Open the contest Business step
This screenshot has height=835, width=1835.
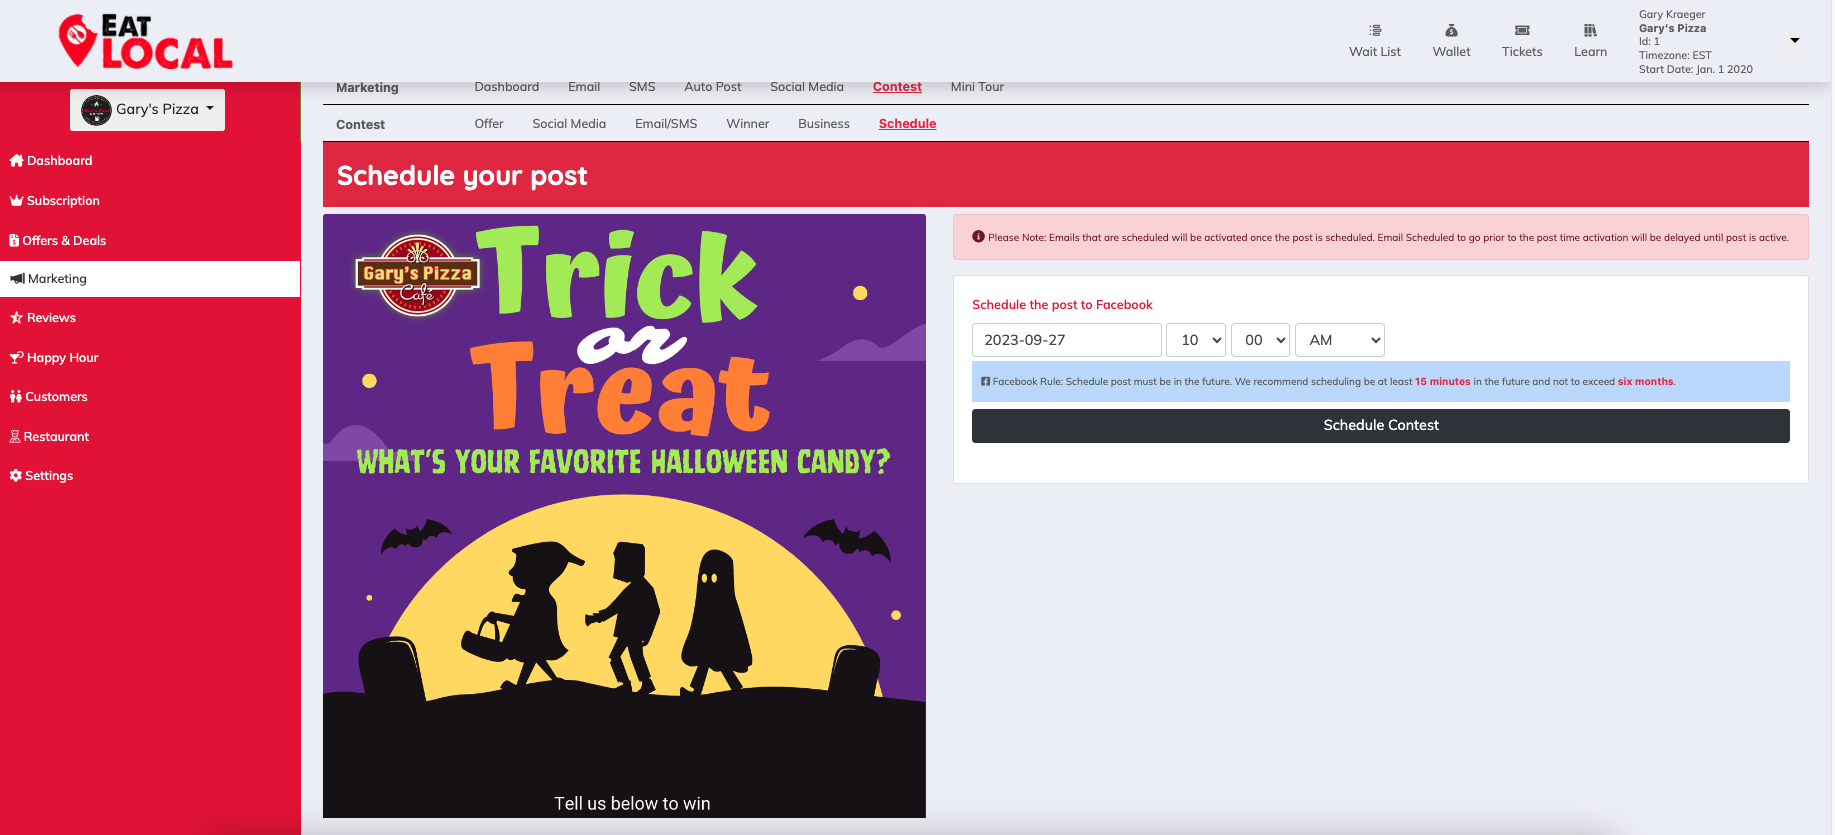pos(824,124)
